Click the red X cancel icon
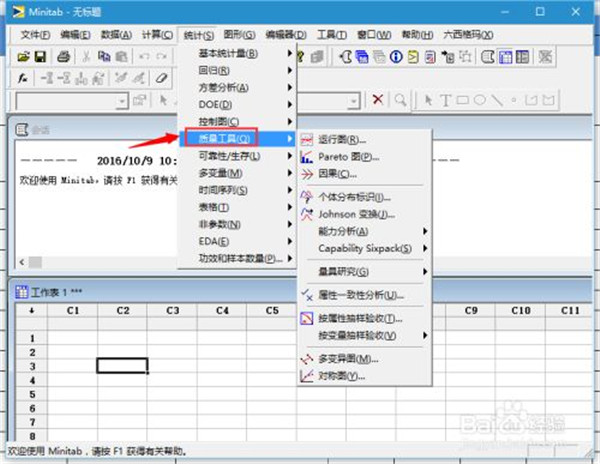600x464 pixels. tap(378, 100)
